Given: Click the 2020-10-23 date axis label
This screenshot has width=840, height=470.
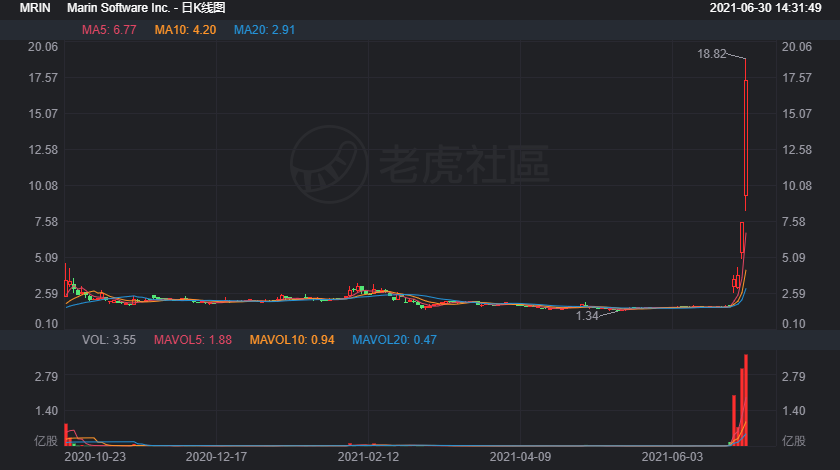Looking at the screenshot, I should 95,457.
